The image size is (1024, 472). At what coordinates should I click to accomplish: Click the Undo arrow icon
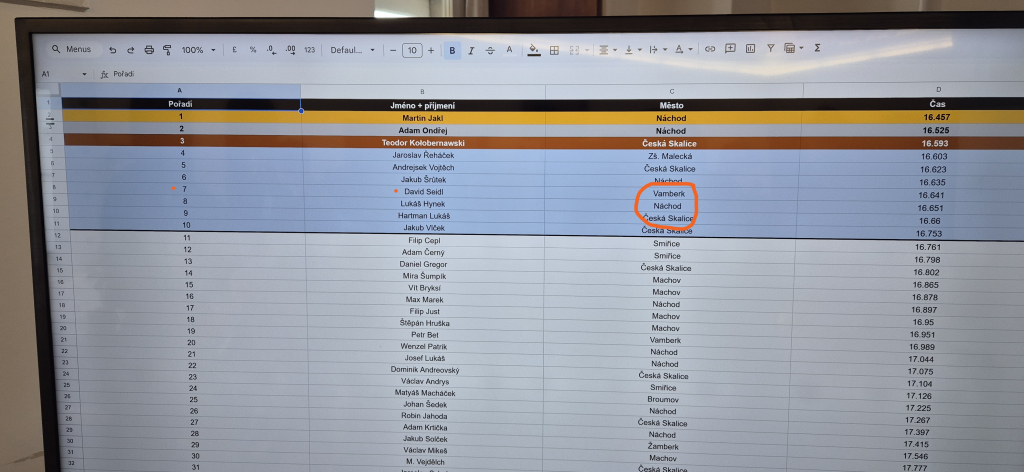click(x=113, y=50)
